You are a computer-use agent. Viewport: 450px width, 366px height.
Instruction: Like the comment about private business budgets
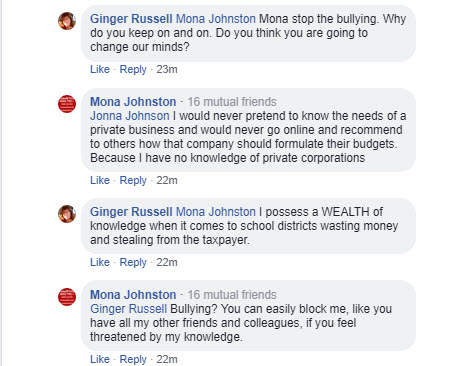[x=100, y=180]
